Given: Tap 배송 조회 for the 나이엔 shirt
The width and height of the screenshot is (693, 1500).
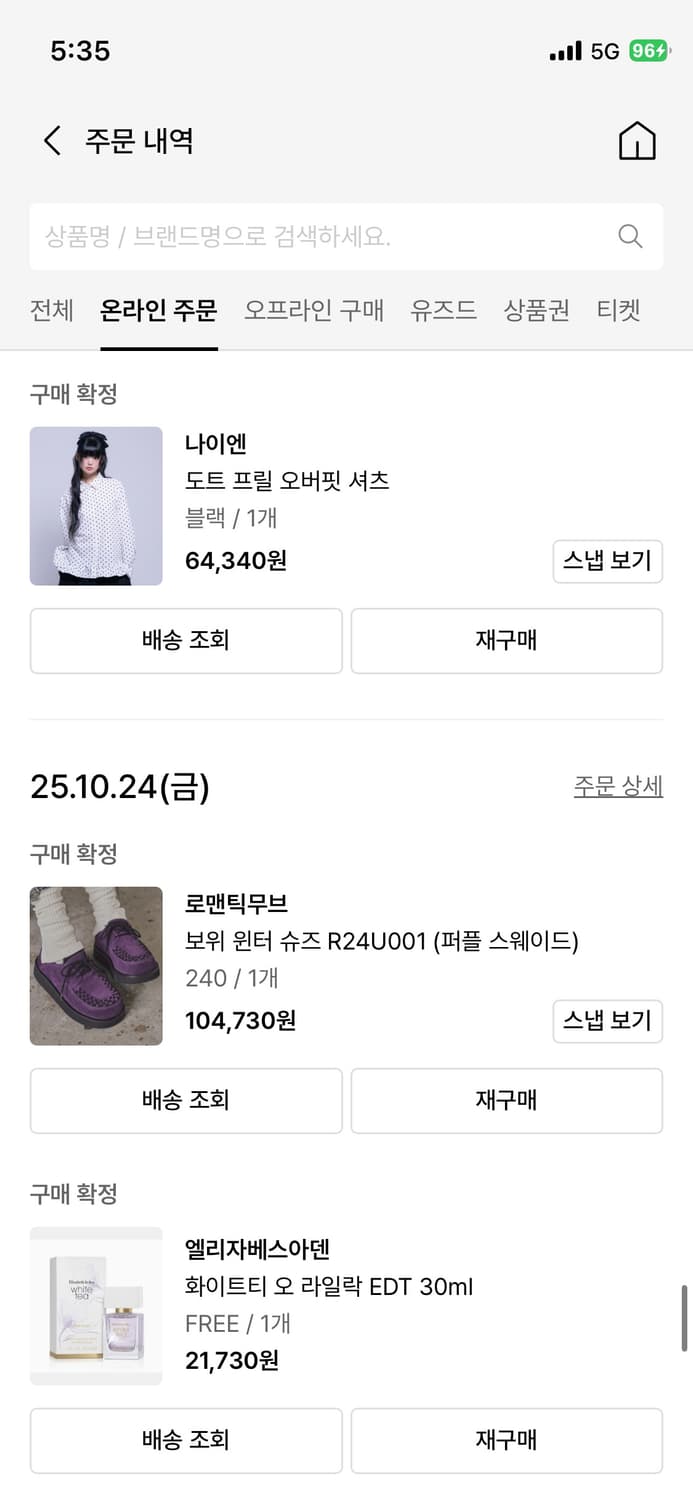Looking at the screenshot, I should [x=186, y=640].
